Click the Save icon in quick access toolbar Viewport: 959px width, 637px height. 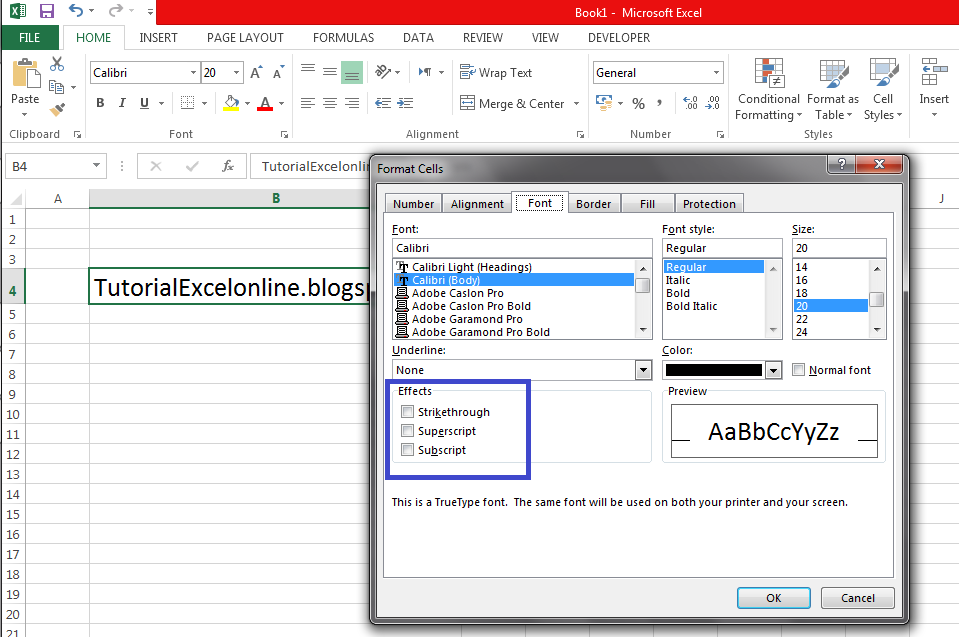coord(46,11)
